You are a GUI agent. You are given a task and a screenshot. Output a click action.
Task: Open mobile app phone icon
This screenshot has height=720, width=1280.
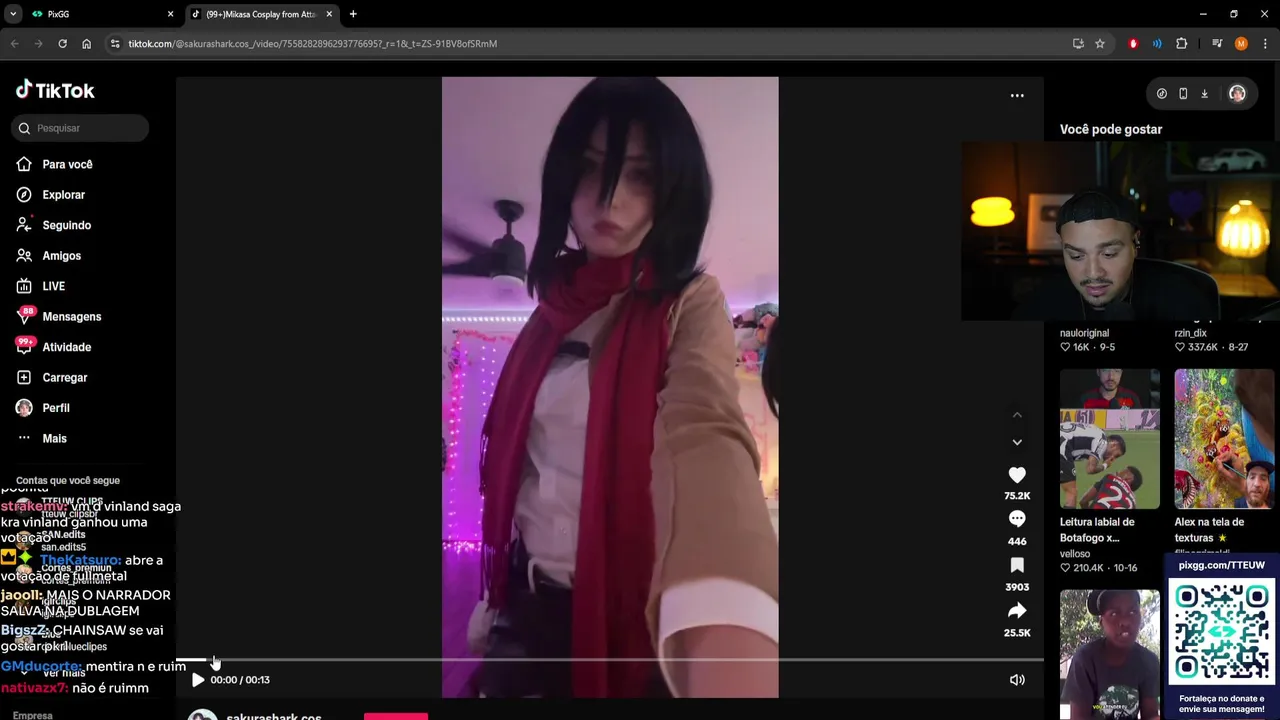pos(1183,94)
